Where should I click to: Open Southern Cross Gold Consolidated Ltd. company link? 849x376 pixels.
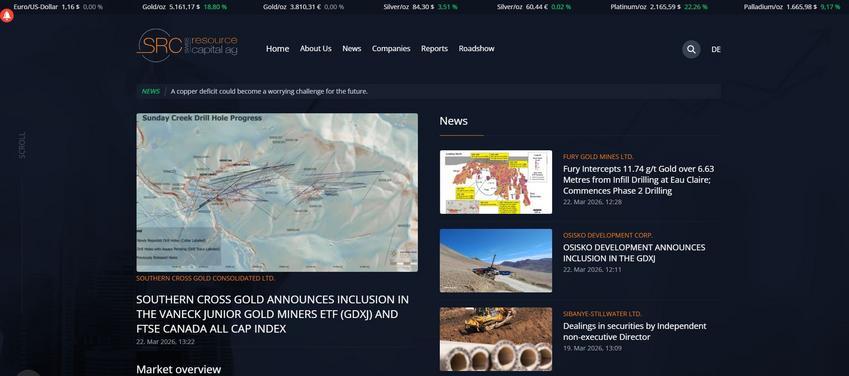[206, 278]
